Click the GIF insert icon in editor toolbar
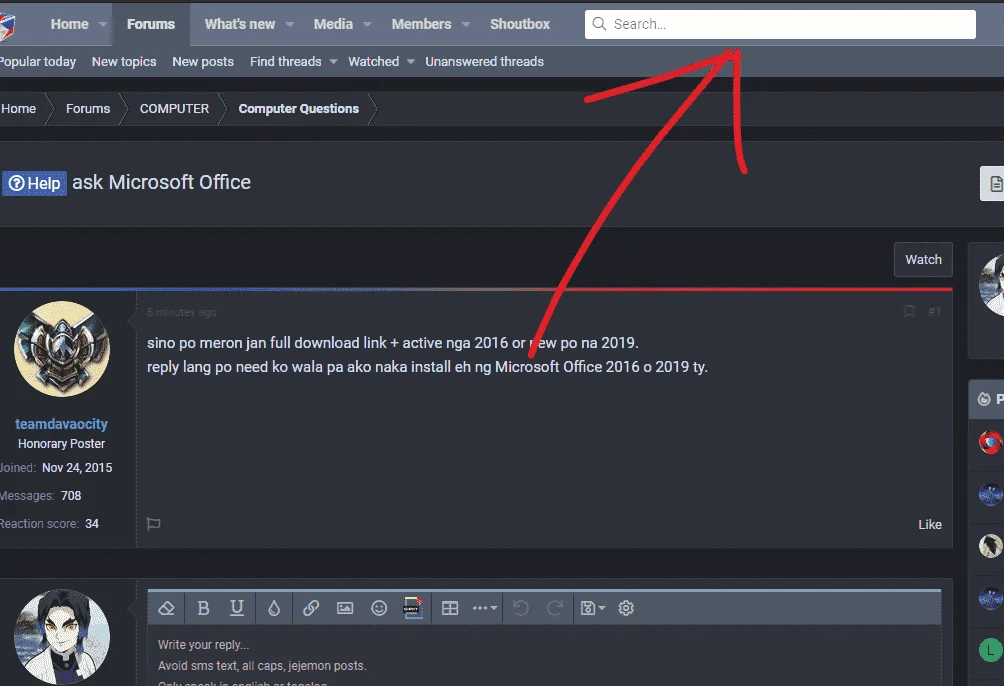The height and width of the screenshot is (686, 1004). point(413,608)
